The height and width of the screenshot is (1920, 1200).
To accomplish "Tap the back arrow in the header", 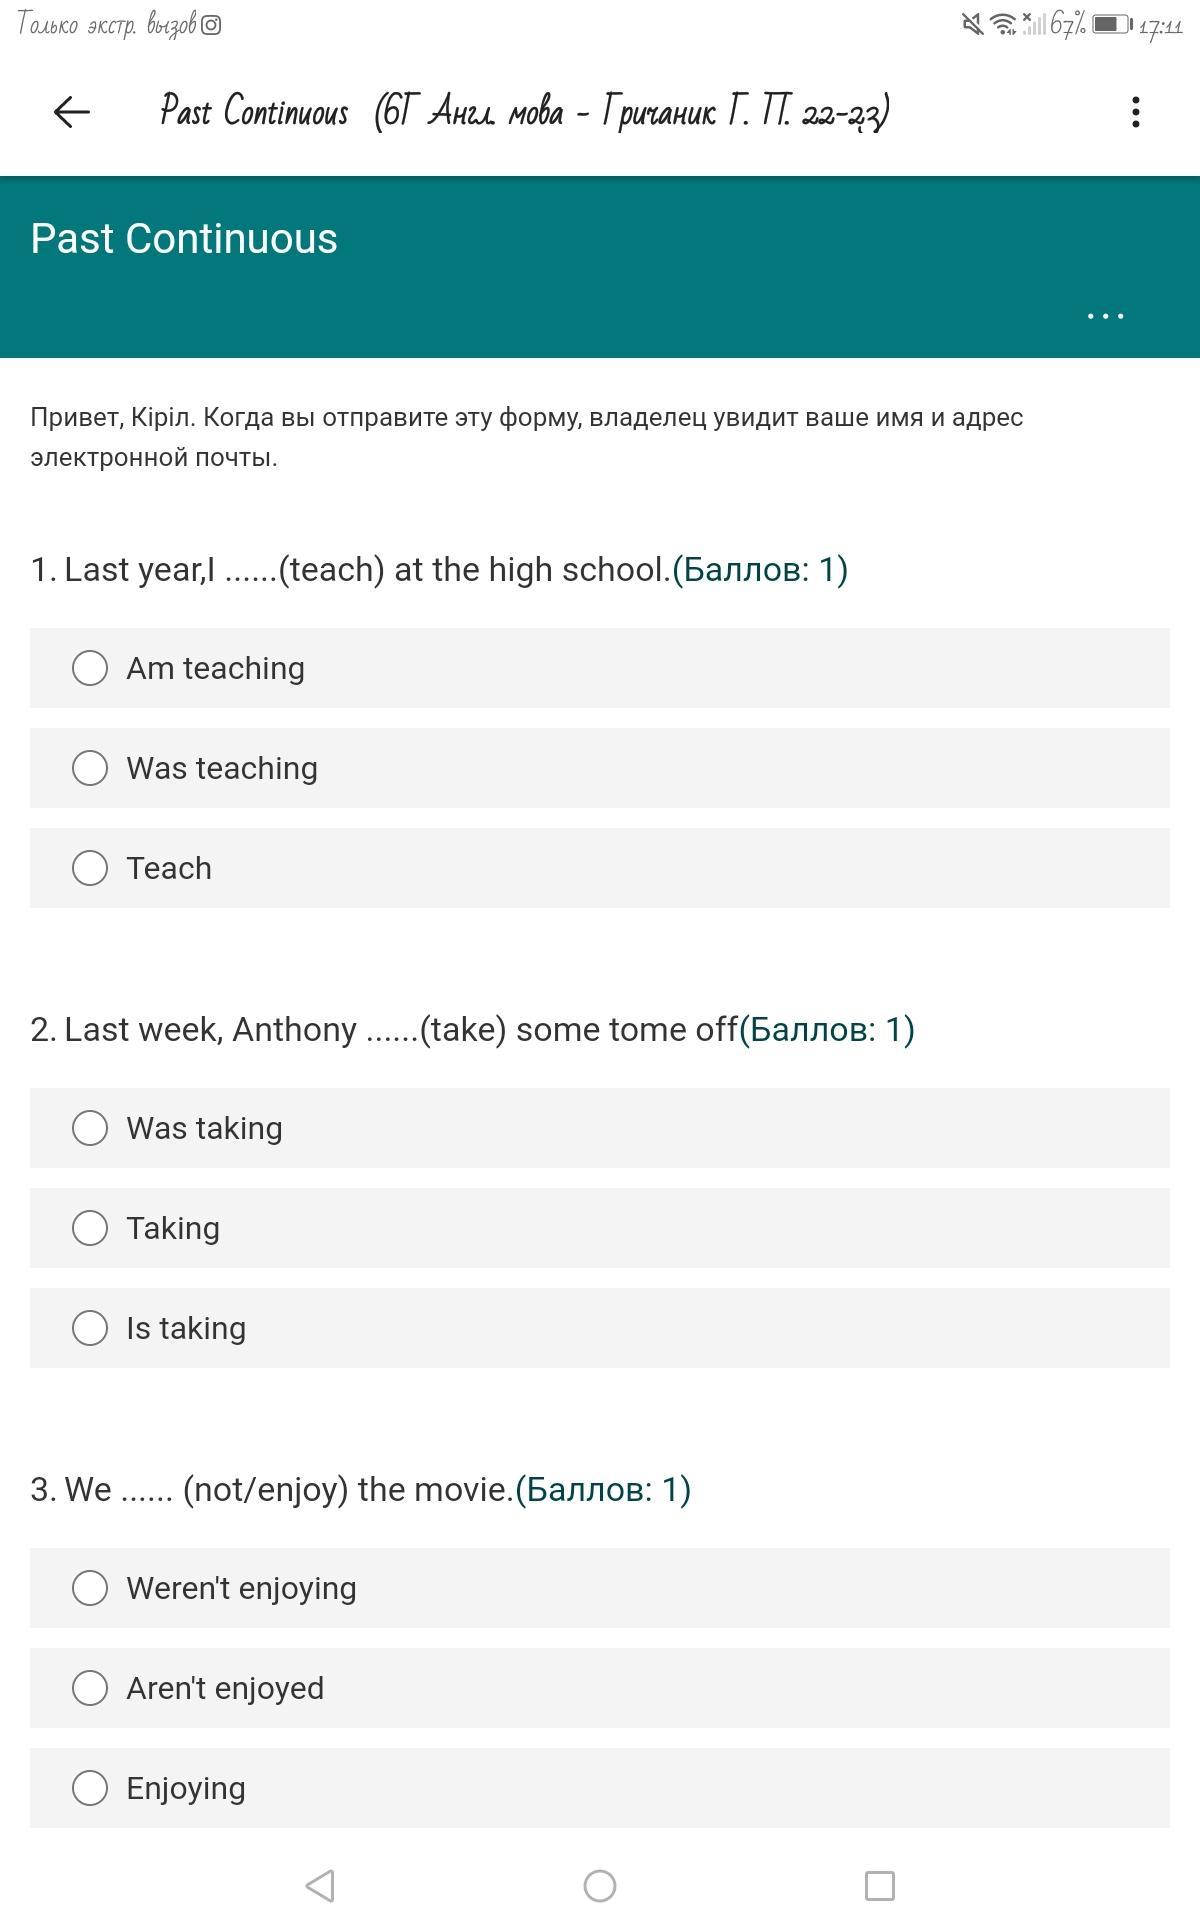I will tap(71, 112).
